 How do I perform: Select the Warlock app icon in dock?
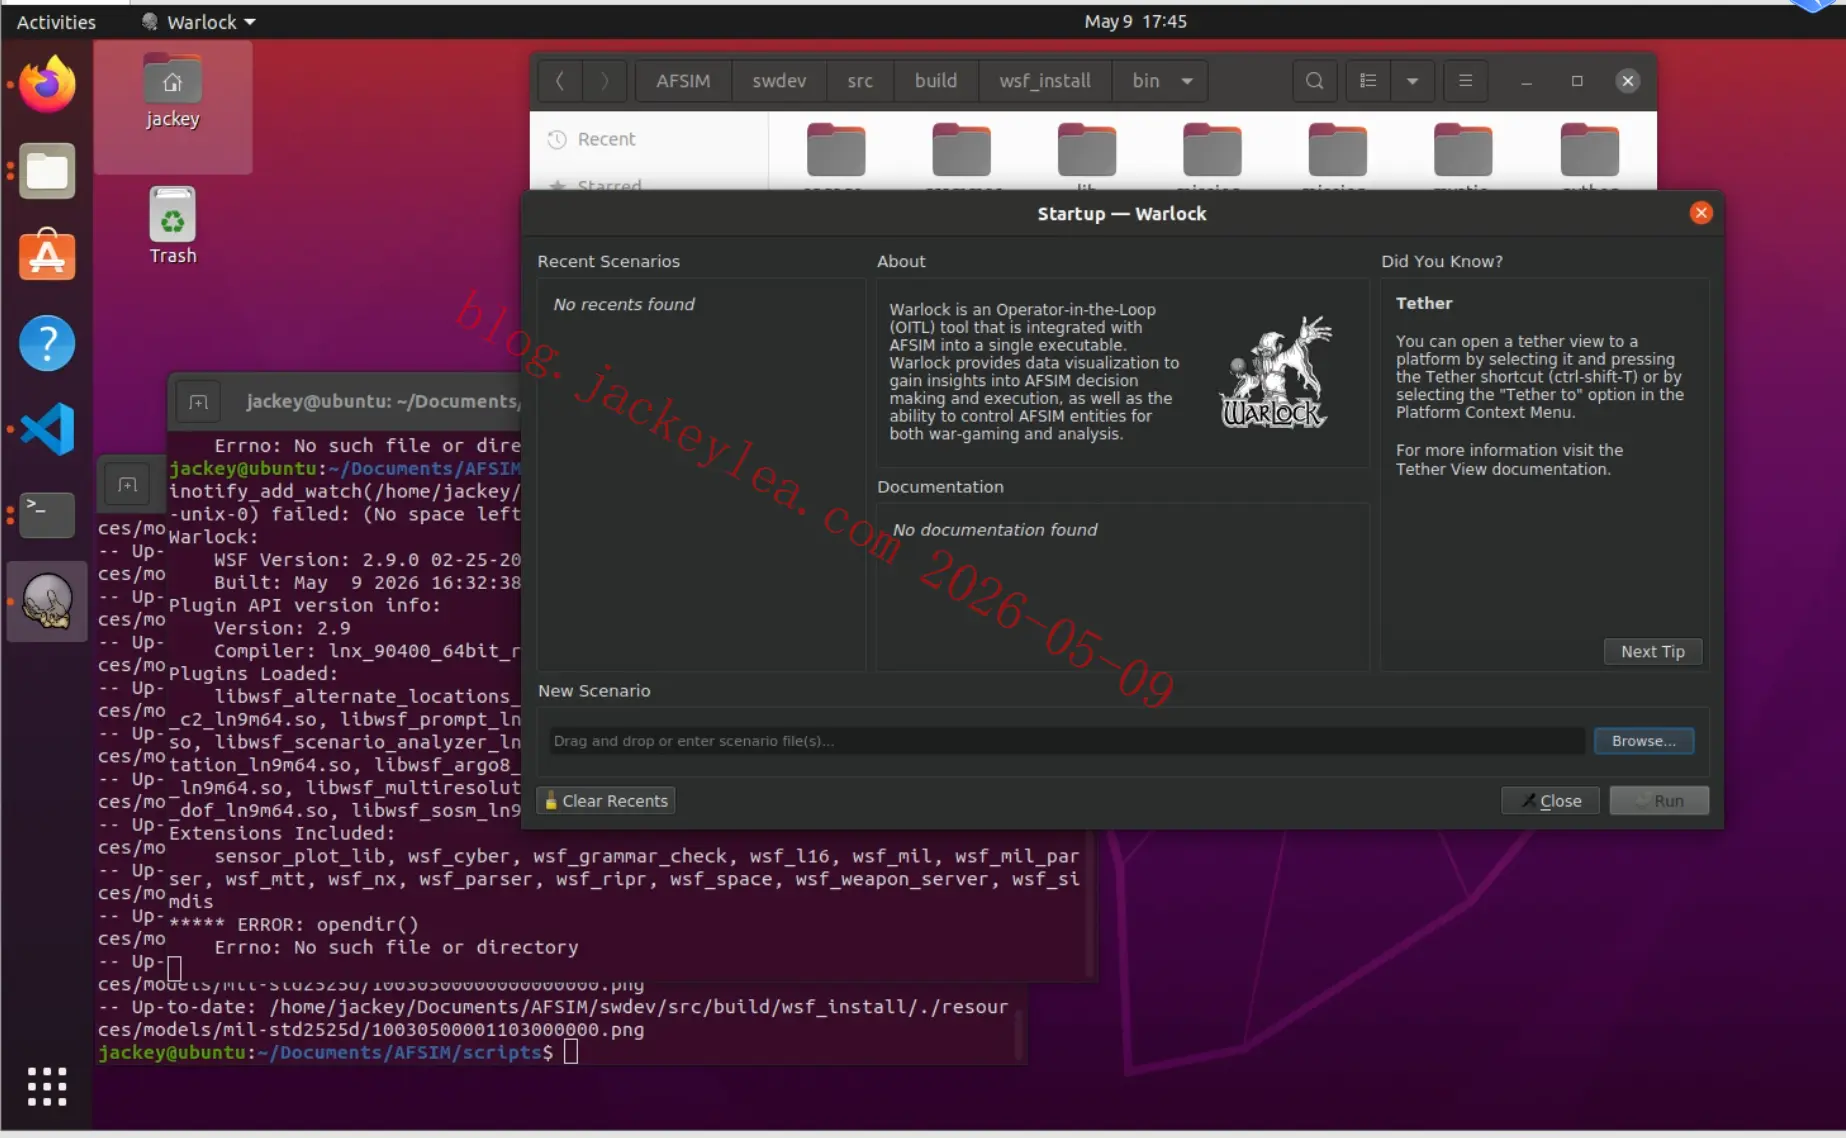47,601
